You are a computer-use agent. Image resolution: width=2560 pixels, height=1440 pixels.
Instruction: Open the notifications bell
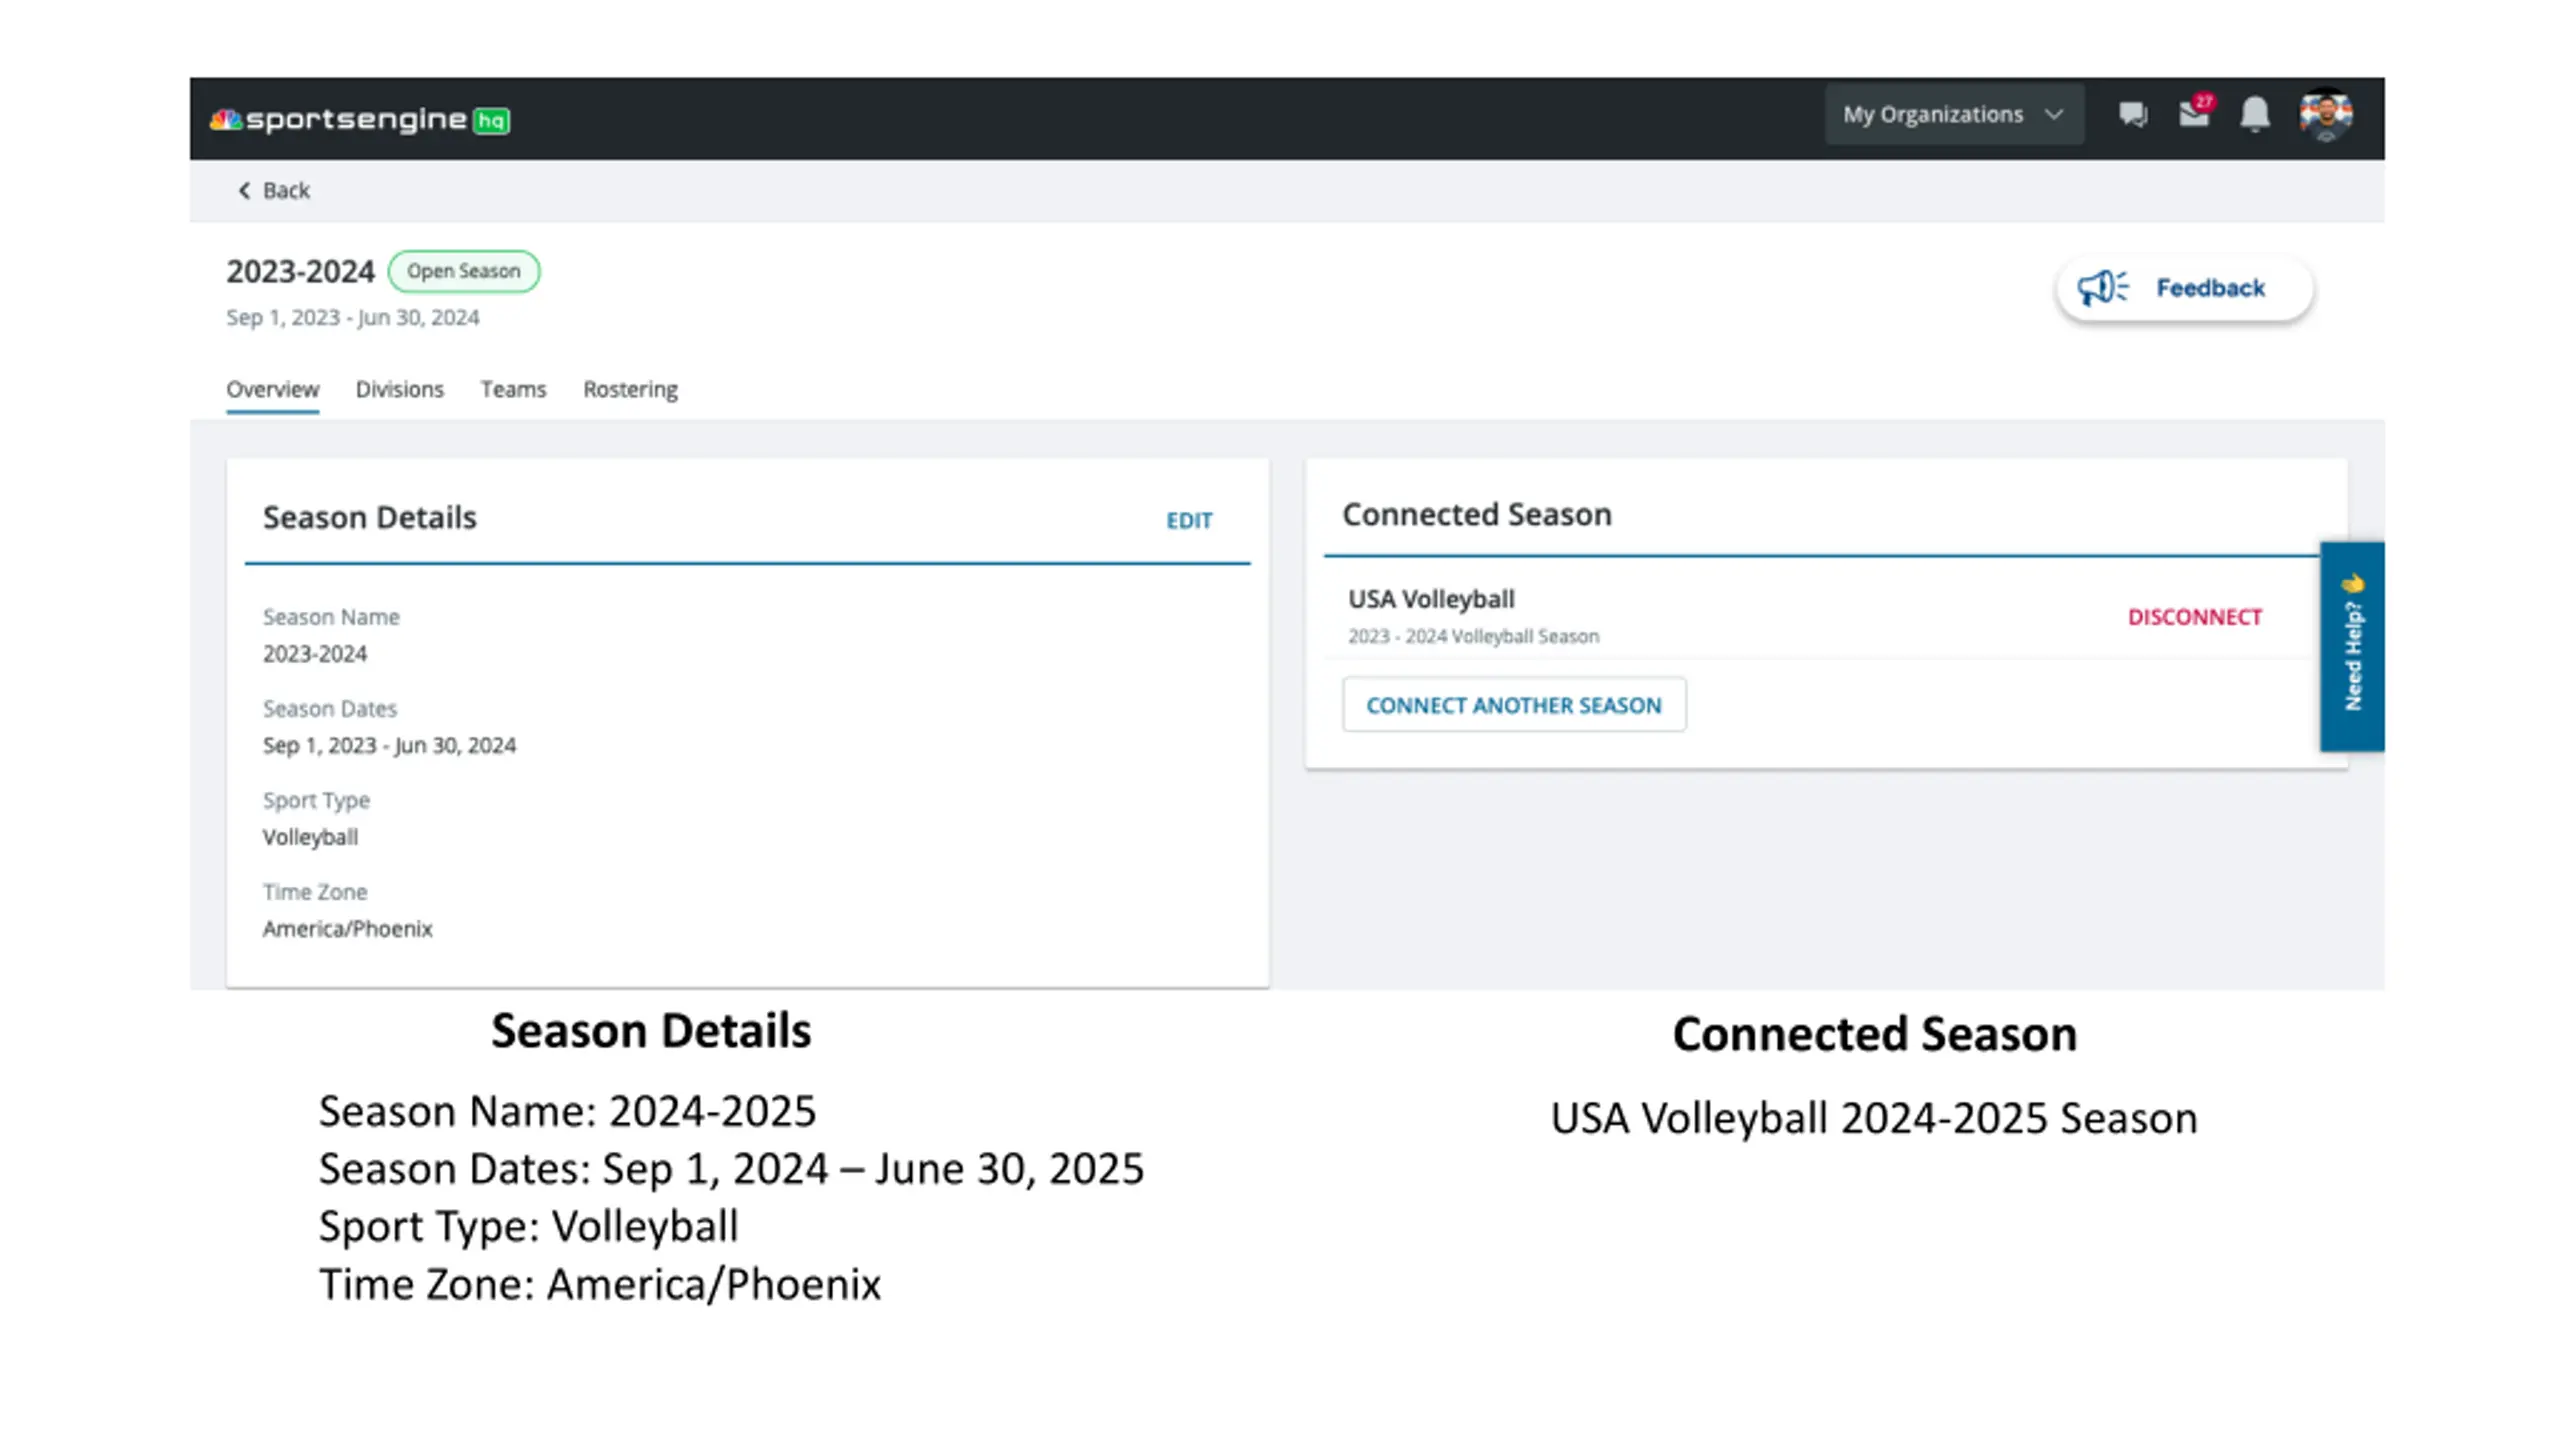(2254, 115)
